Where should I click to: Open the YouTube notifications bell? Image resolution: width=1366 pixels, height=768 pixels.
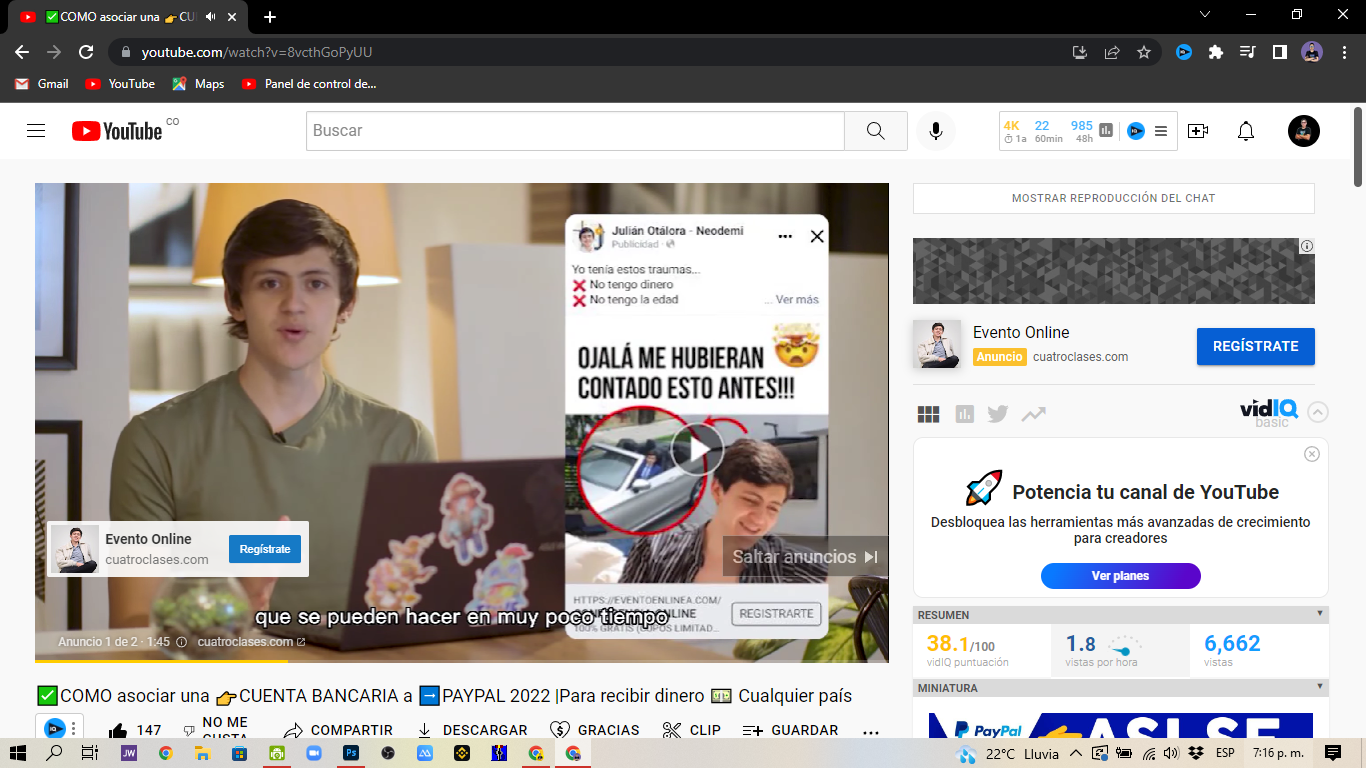1246,131
